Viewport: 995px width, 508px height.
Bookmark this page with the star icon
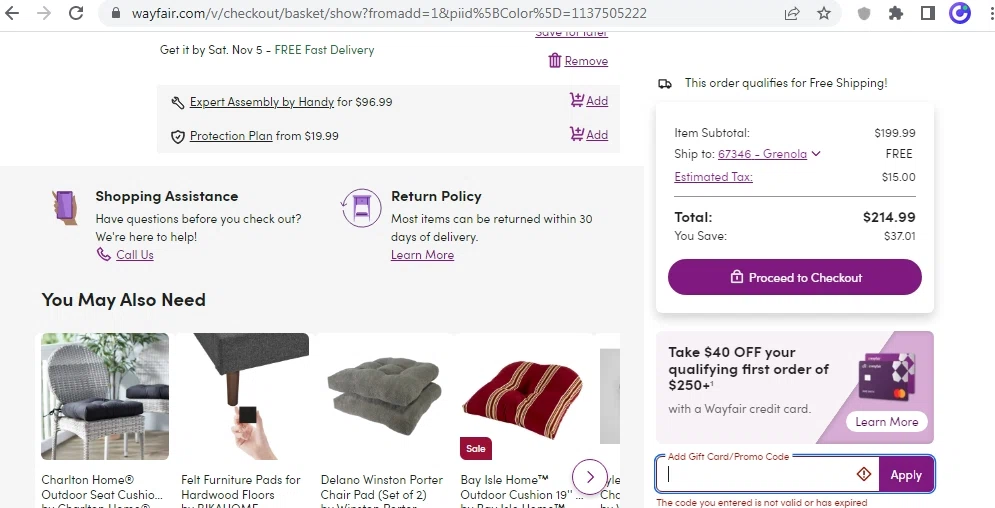pyautogui.click(x=824, y=13)
